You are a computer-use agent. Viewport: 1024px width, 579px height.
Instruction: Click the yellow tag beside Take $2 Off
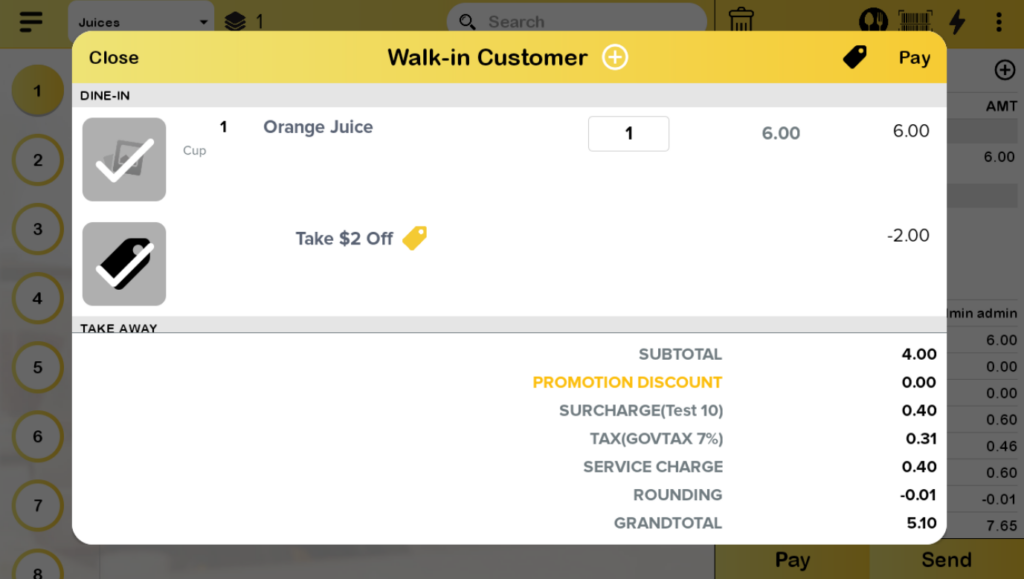pos(414,238)
